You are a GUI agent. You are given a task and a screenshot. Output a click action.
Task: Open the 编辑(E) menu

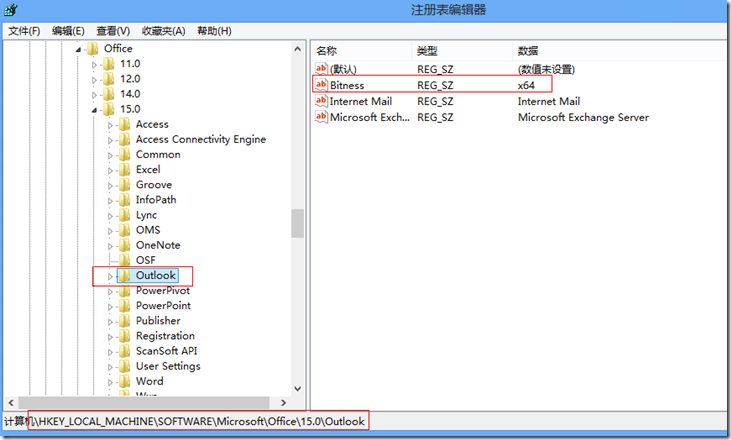coord(68,31)
